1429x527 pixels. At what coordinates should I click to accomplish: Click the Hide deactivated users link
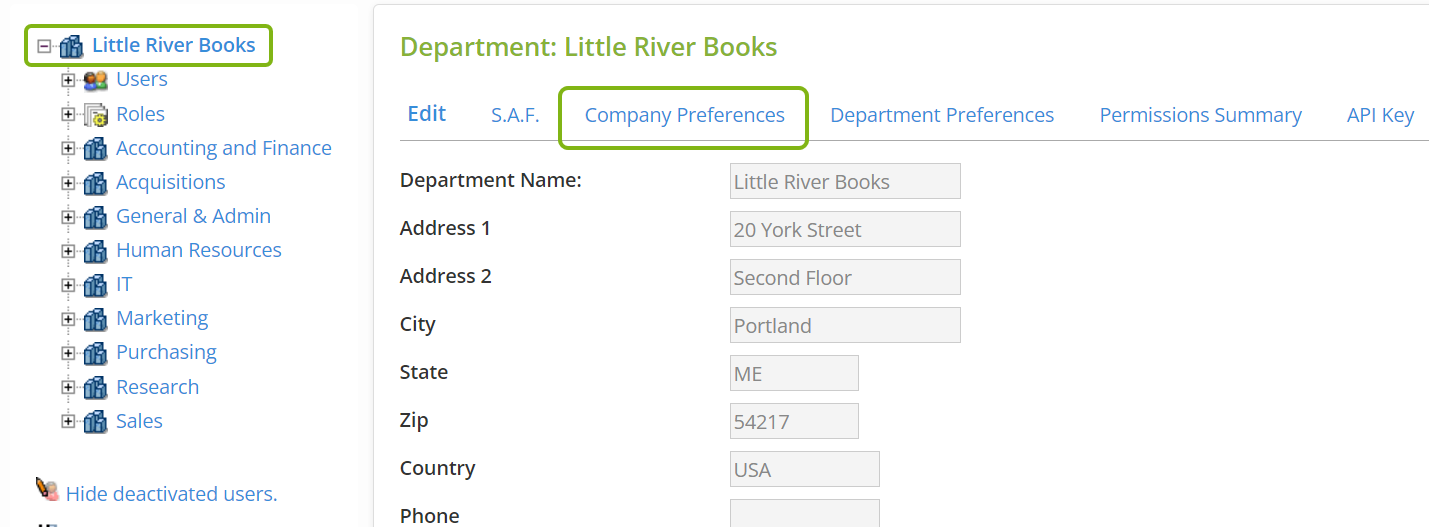click(172, 494)
